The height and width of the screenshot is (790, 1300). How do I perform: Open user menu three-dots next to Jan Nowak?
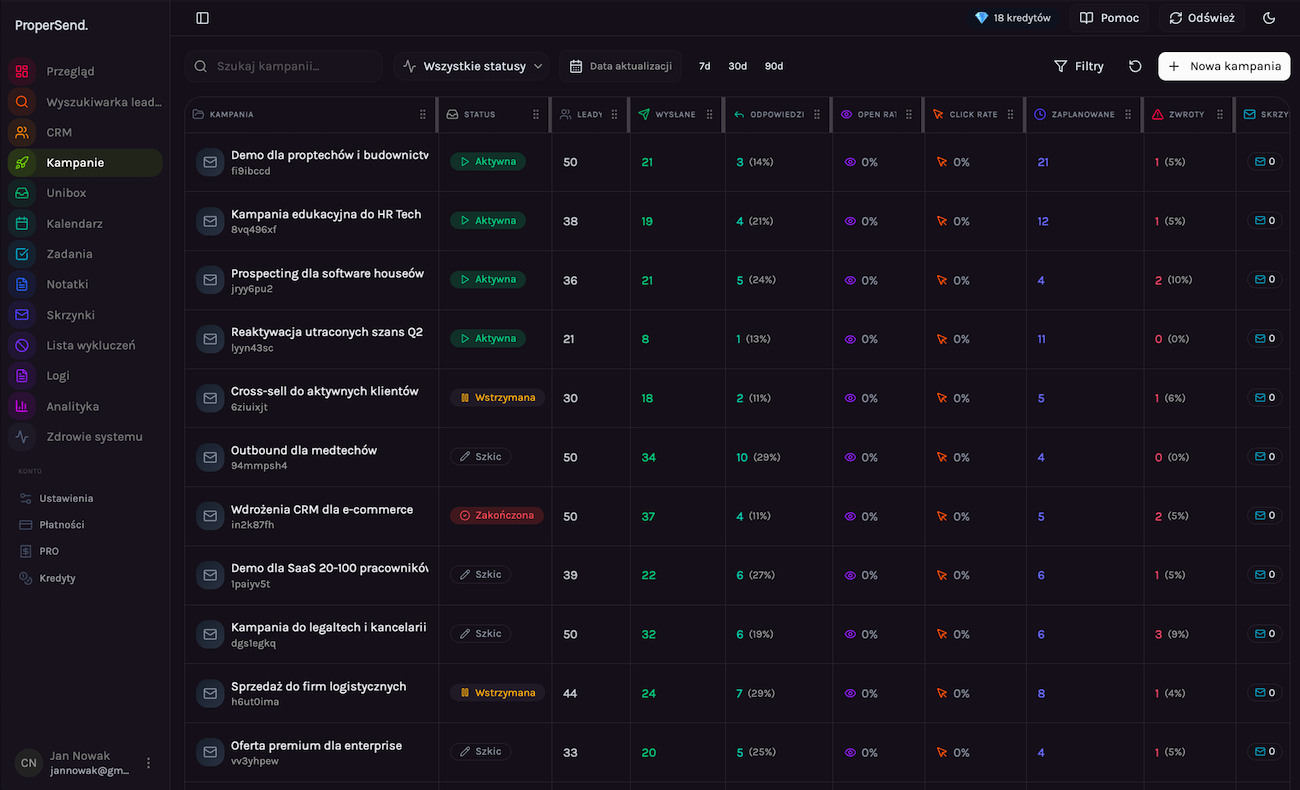(149, 763)
